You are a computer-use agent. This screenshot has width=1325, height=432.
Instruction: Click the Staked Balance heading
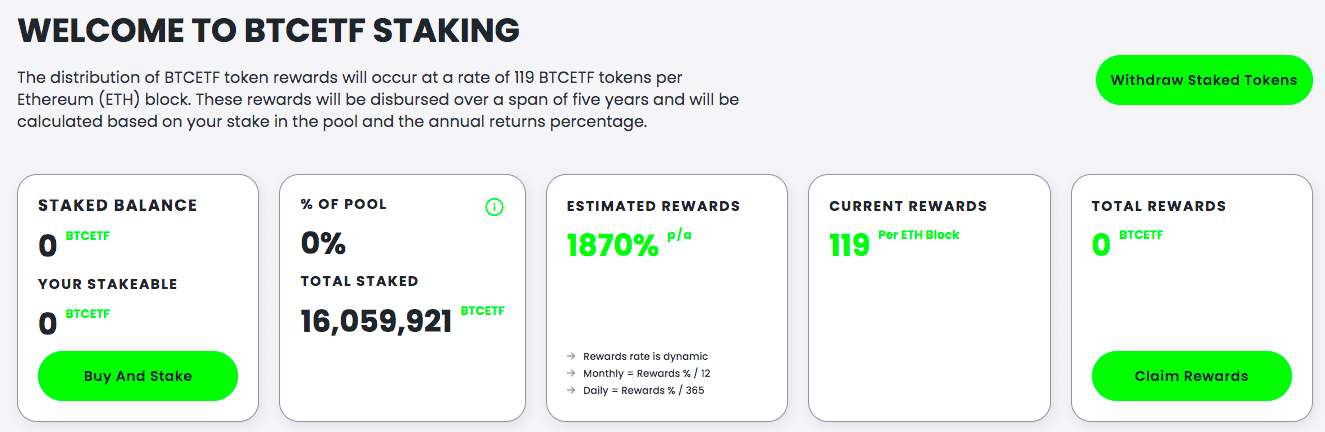click(118, 206)
